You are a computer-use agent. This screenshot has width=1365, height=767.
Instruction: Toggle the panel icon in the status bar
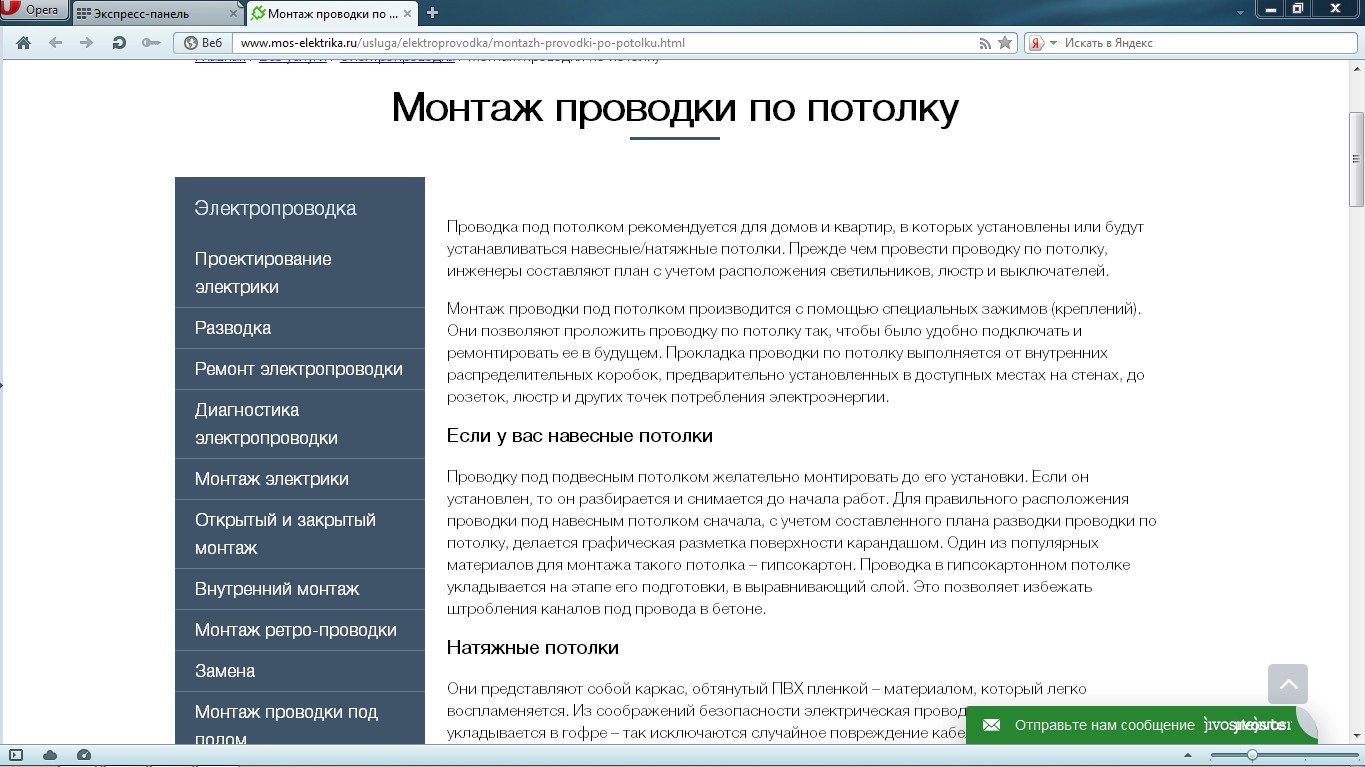click(x=16, y=755)
